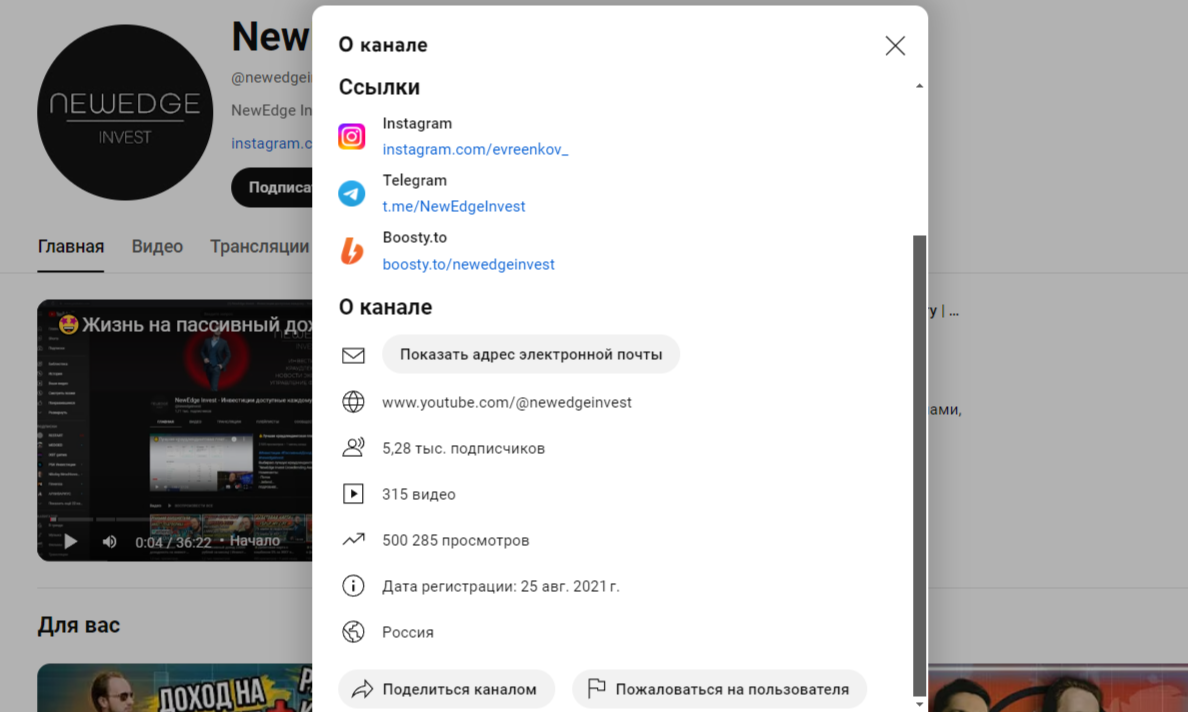
Task: Click the email envelope icon
Action: (353, 354)
